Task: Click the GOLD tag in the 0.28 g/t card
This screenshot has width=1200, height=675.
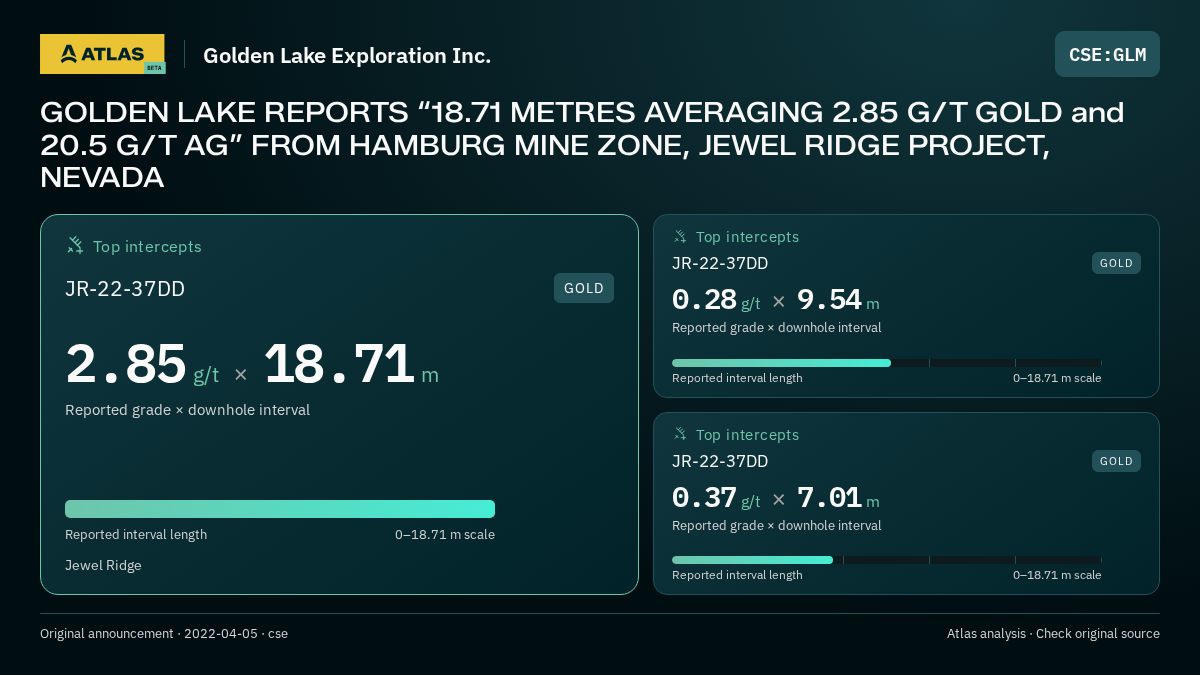Action: pos(1116,263)
